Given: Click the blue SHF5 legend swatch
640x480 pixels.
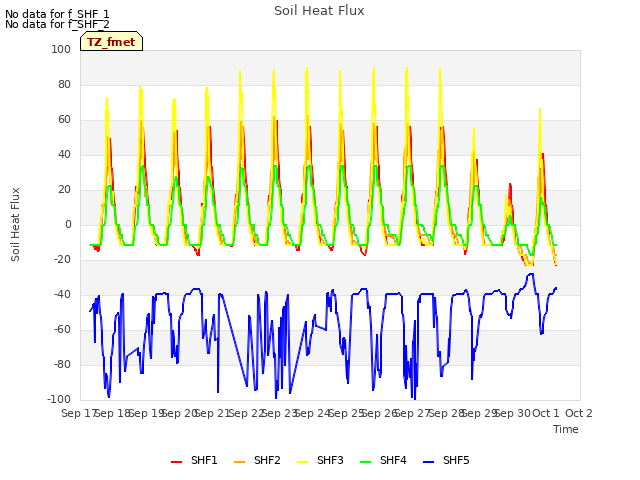Looking at the screenshot, I should tap(429, 462).
